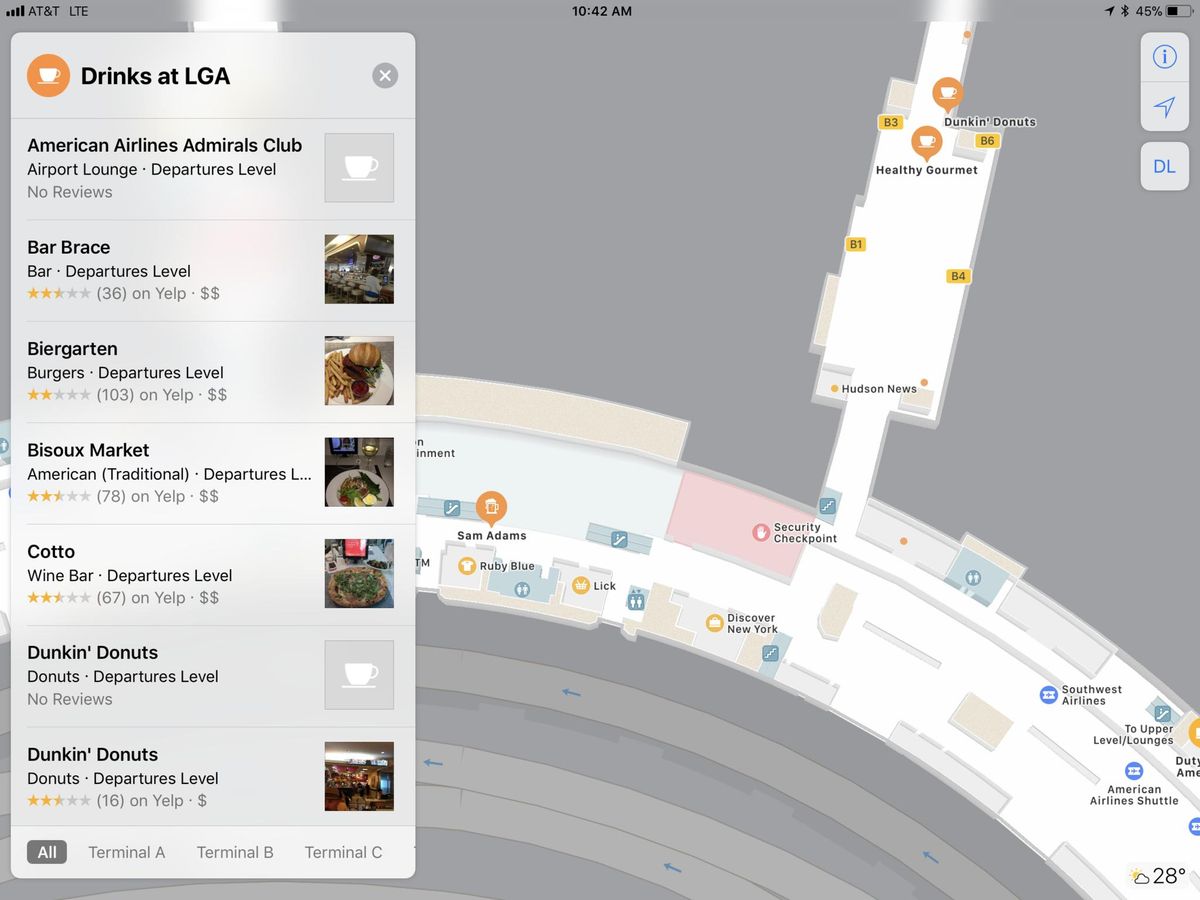The width and height of the screenshot is (1200, 900).
Task: Close the Drinks at LGA panel
Action: pos(385,76)
